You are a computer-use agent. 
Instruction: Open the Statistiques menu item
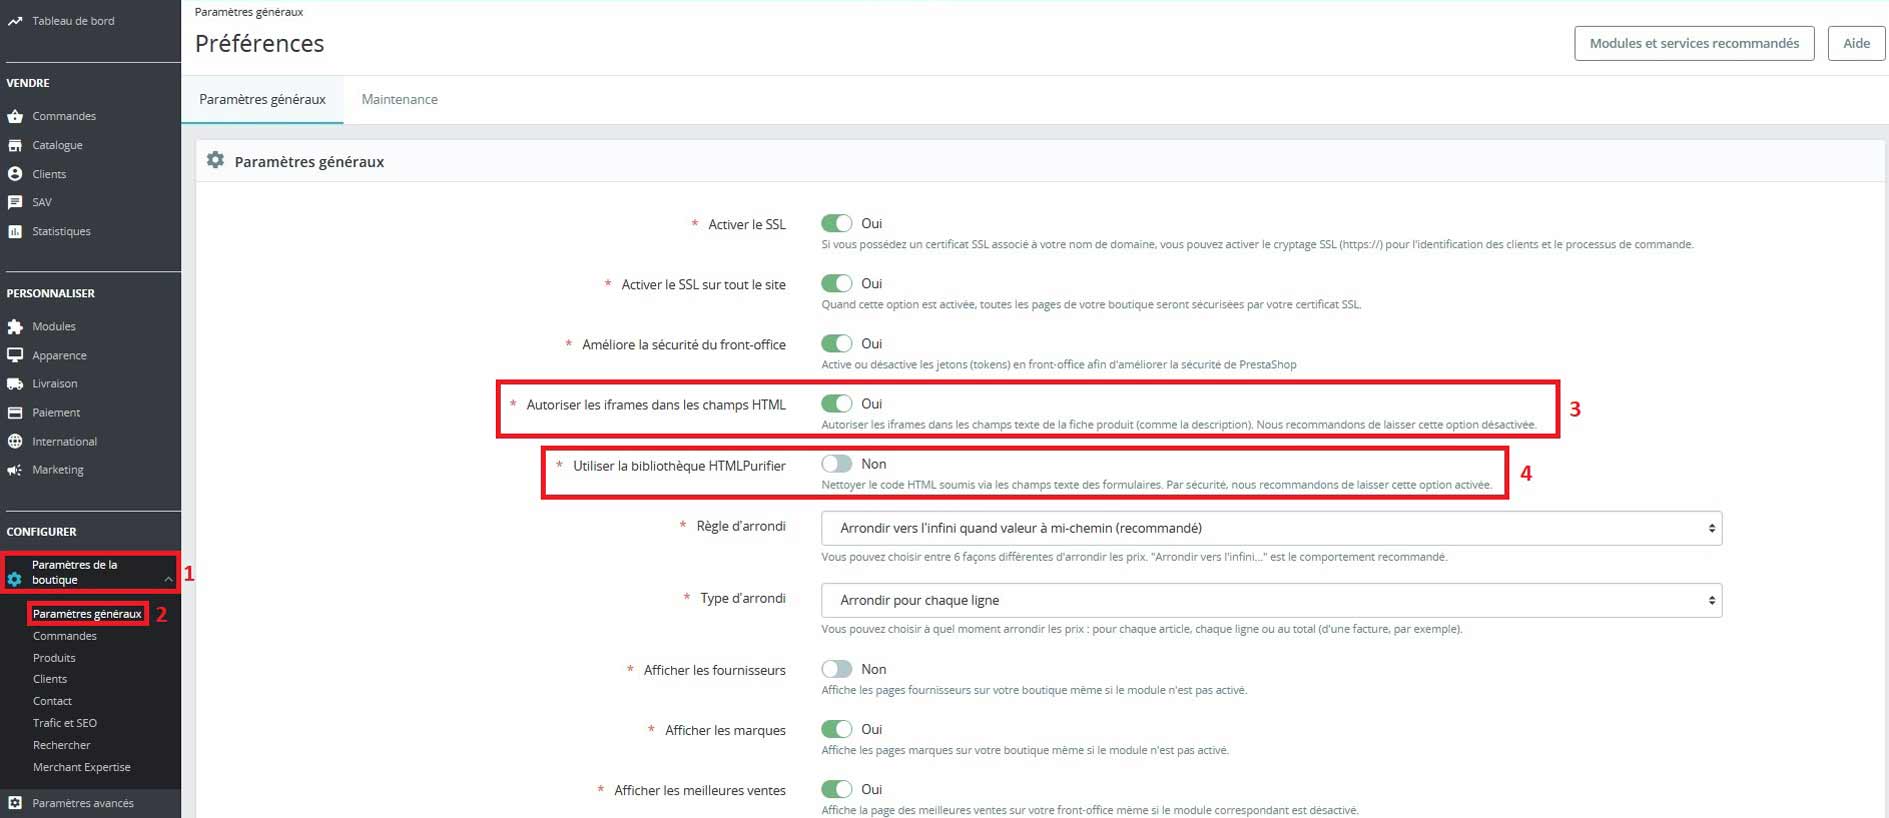point(61,231)
